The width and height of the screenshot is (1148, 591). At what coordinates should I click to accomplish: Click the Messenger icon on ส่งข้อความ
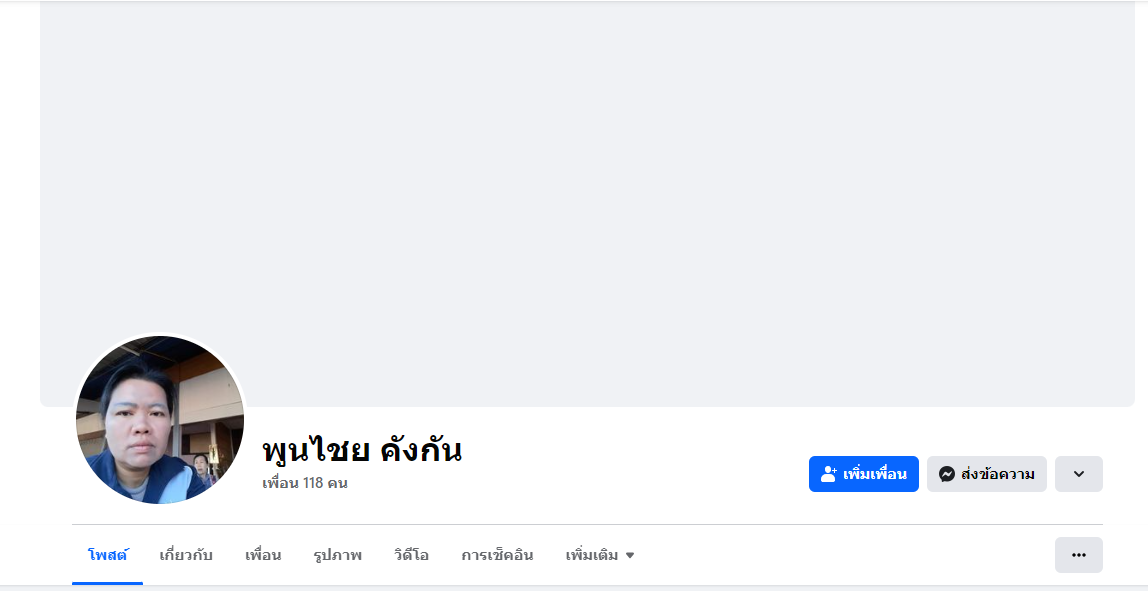tap(947, 474)
